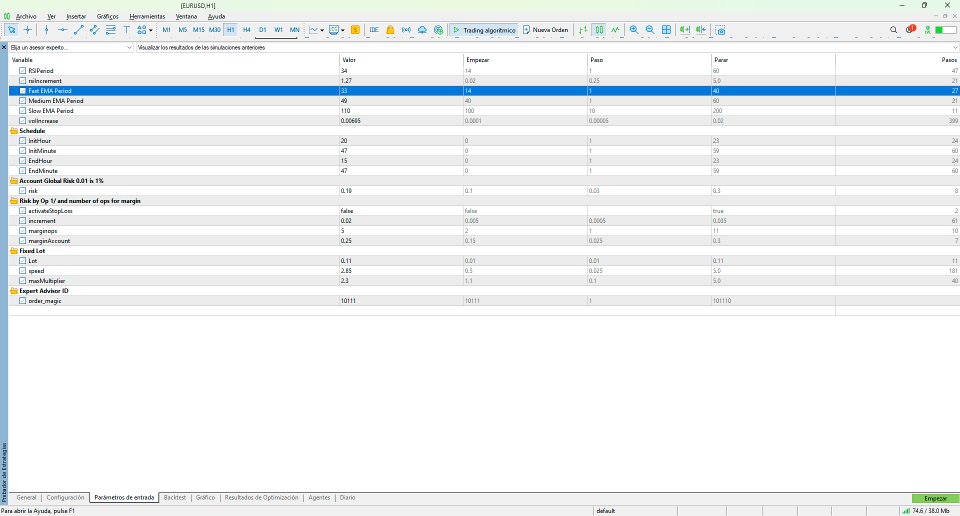Image resolution: width=960 pixels, height=516 pixels.
Task: Tile chart windows grid icon
Action: coord(666,29)
